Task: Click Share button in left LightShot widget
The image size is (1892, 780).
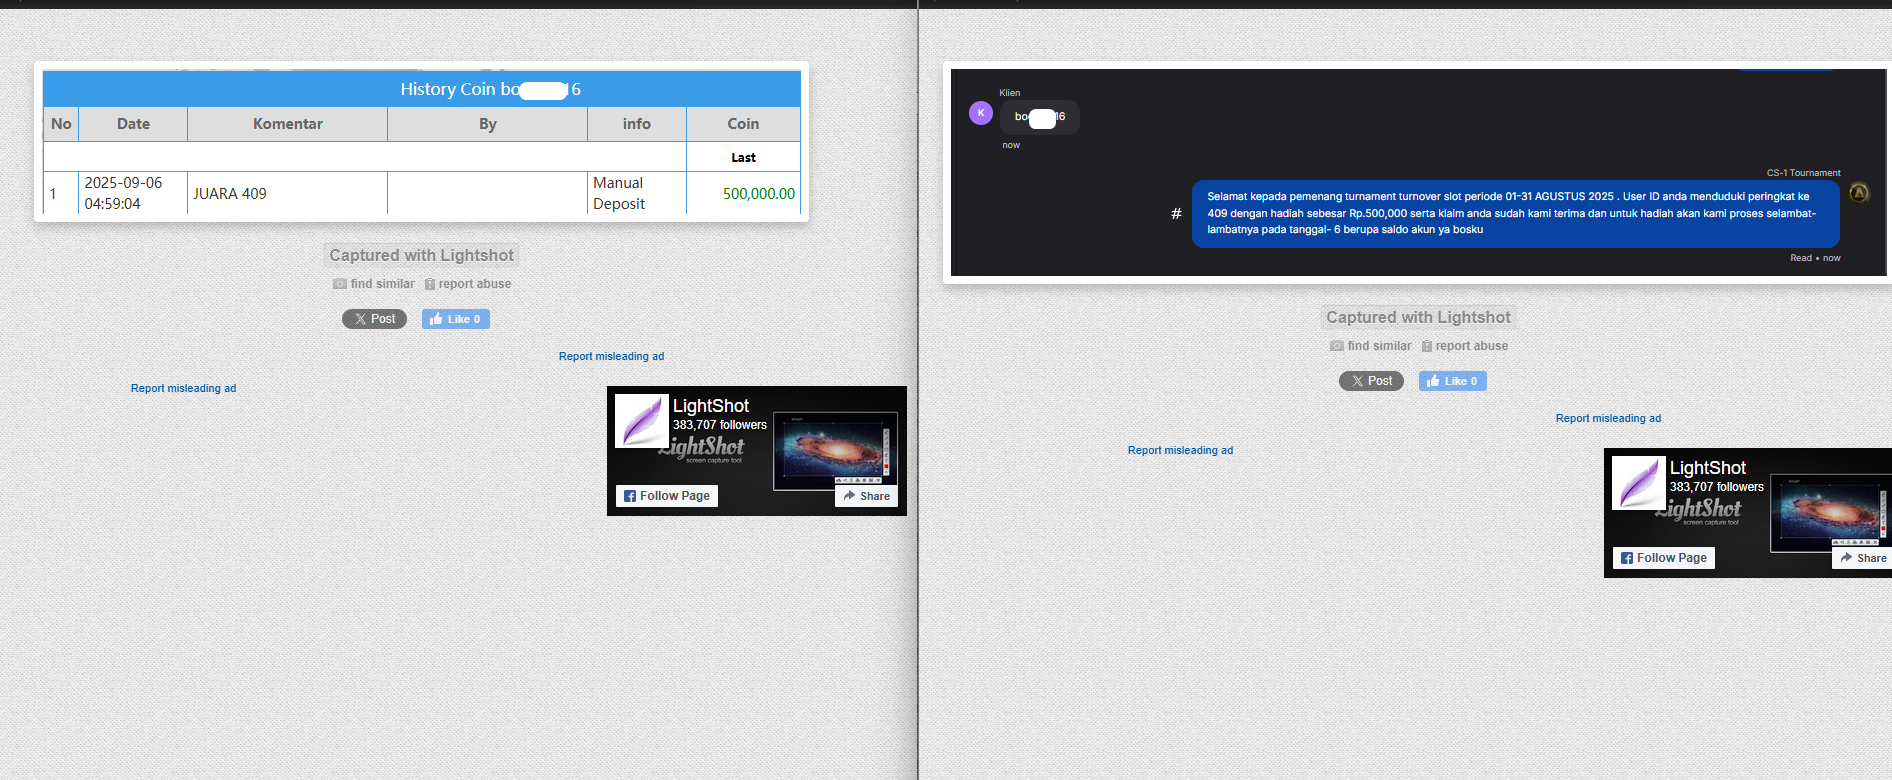Action: [x=866, y=496]
